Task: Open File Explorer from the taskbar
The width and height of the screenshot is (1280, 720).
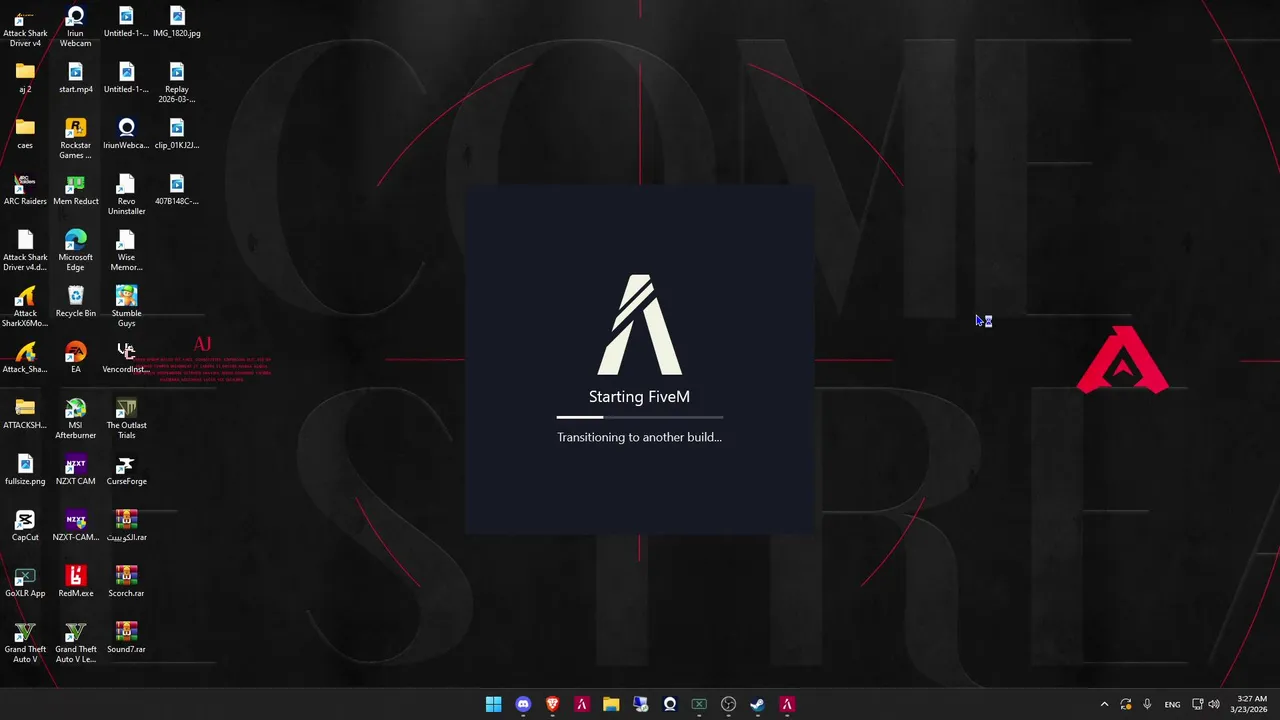Action: 611,704
